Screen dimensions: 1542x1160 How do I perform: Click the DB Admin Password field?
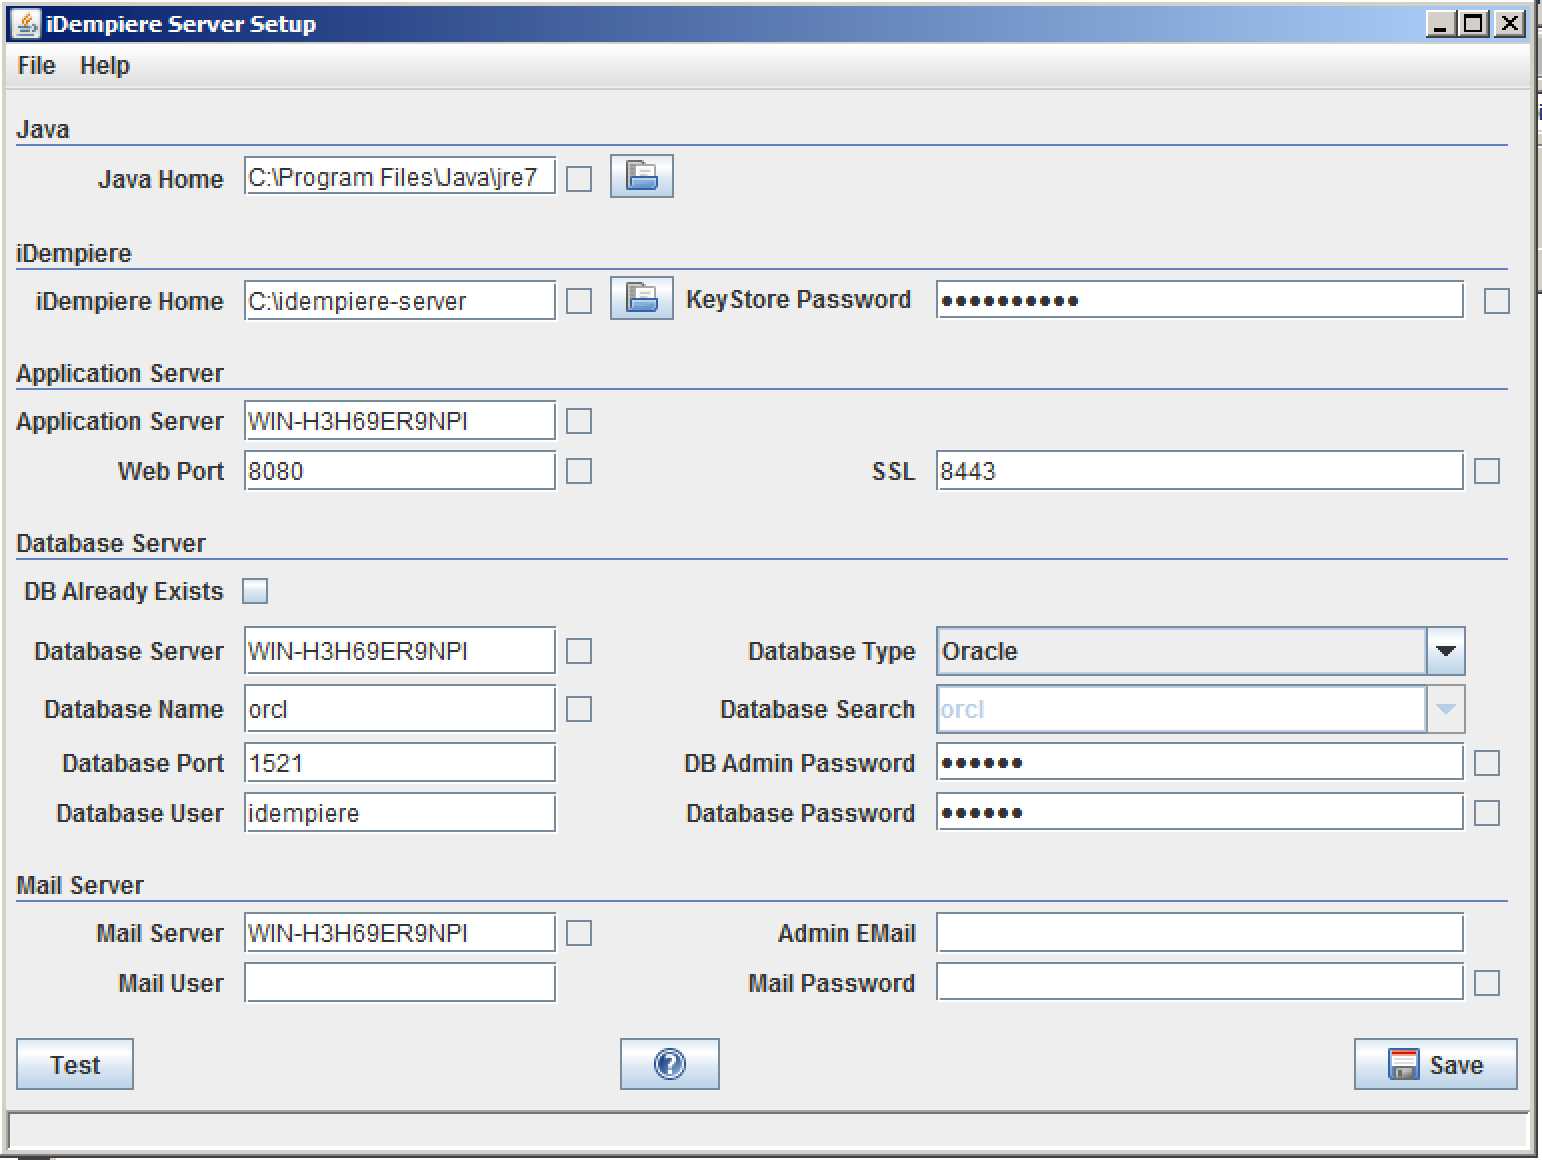(1200, 763)
